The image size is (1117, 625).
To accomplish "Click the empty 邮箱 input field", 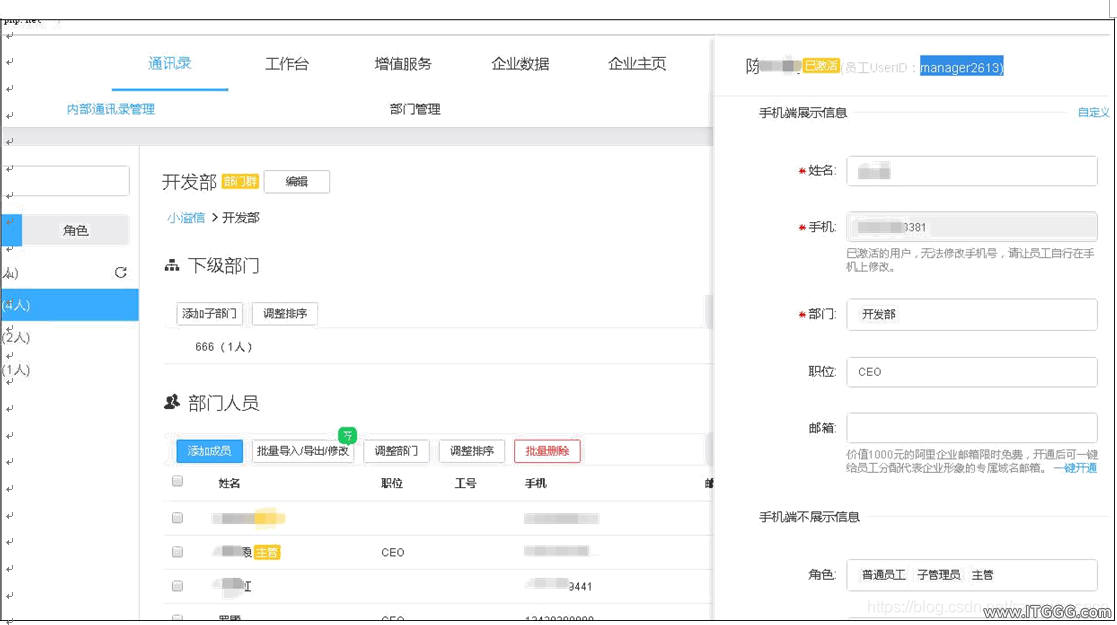I will [x=972, y=428].
